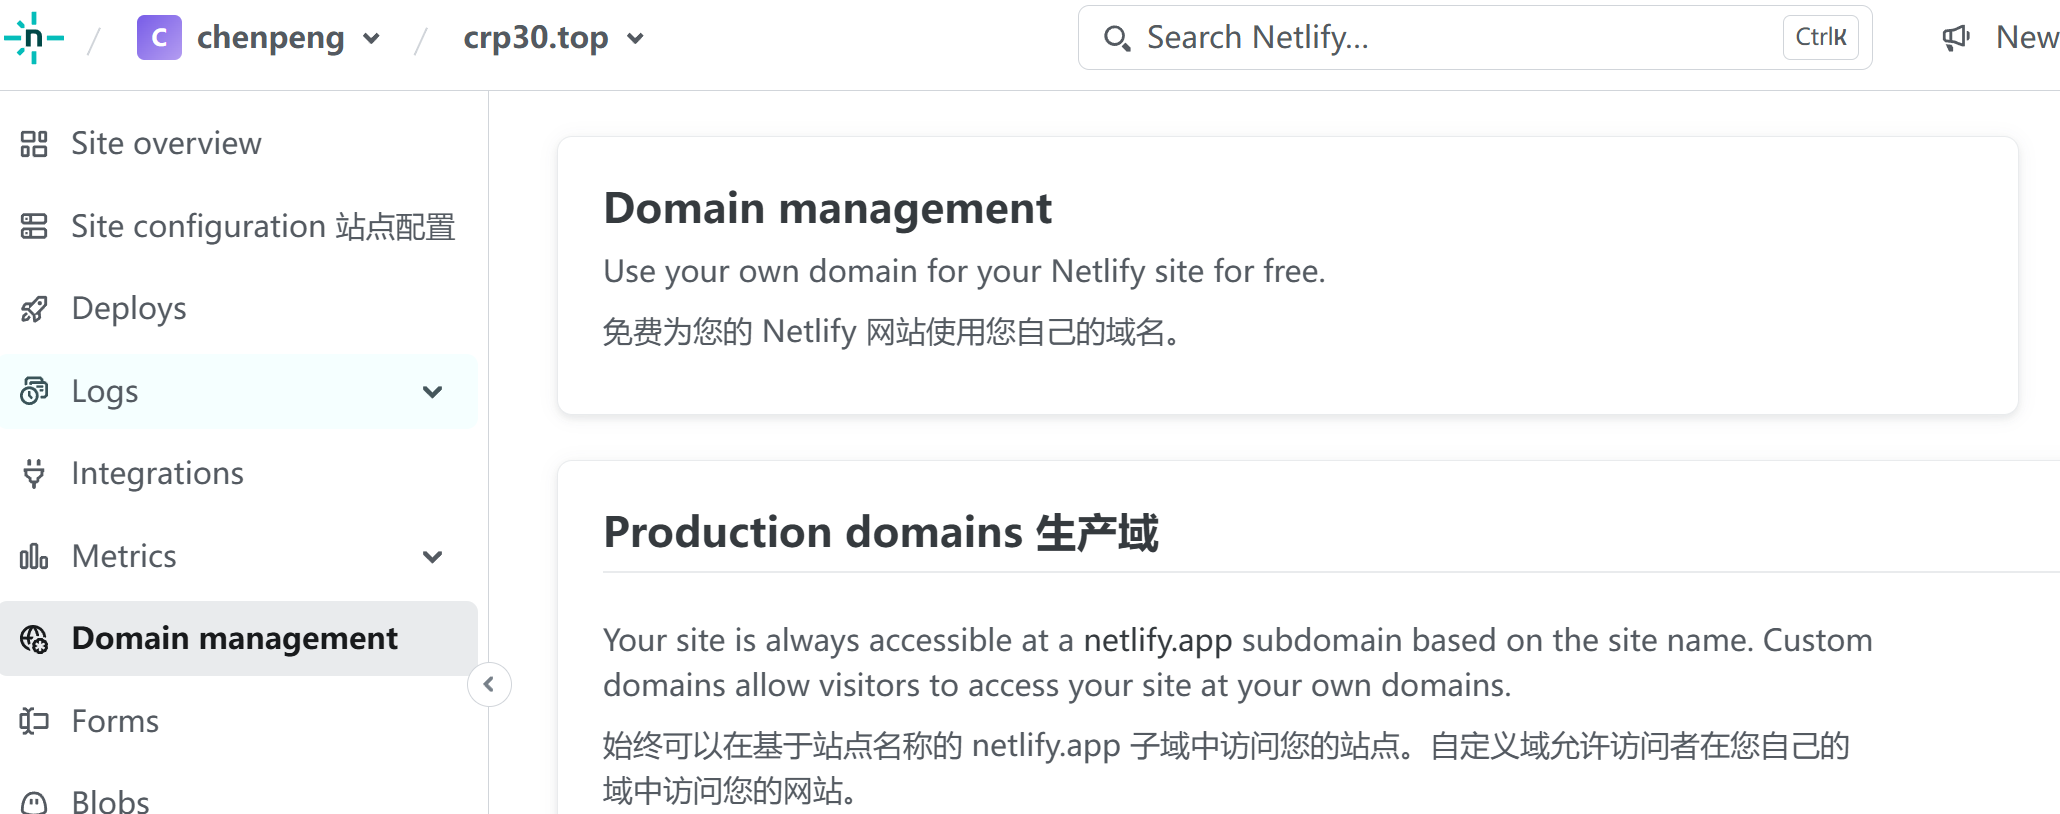Expand the Metrics submenu chevron

pyautogui.click(x=432, y=557)
